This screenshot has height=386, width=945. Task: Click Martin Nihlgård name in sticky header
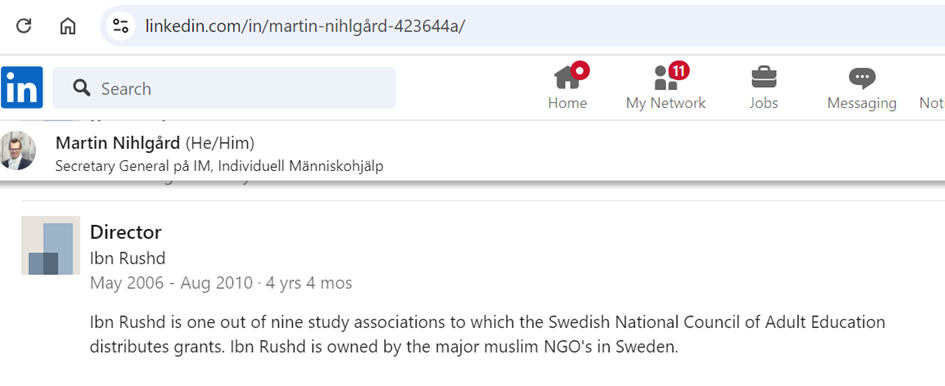pos(118,144)
